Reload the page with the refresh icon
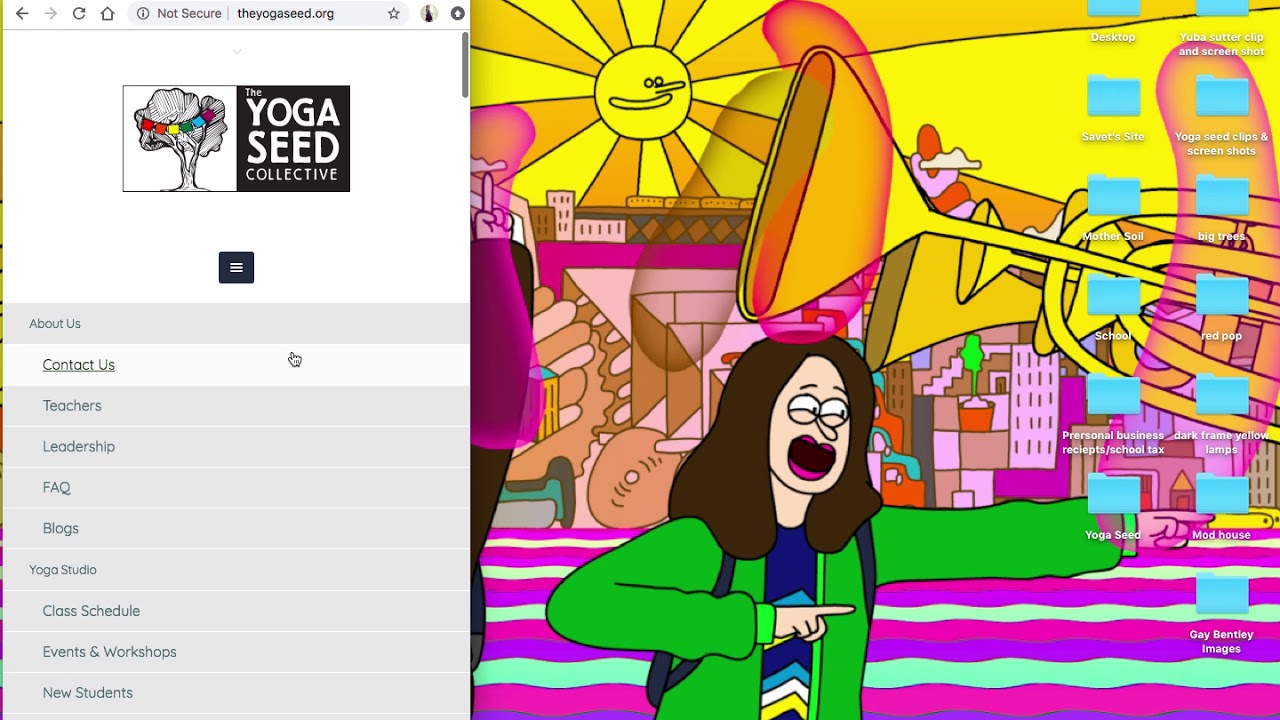 79,14
